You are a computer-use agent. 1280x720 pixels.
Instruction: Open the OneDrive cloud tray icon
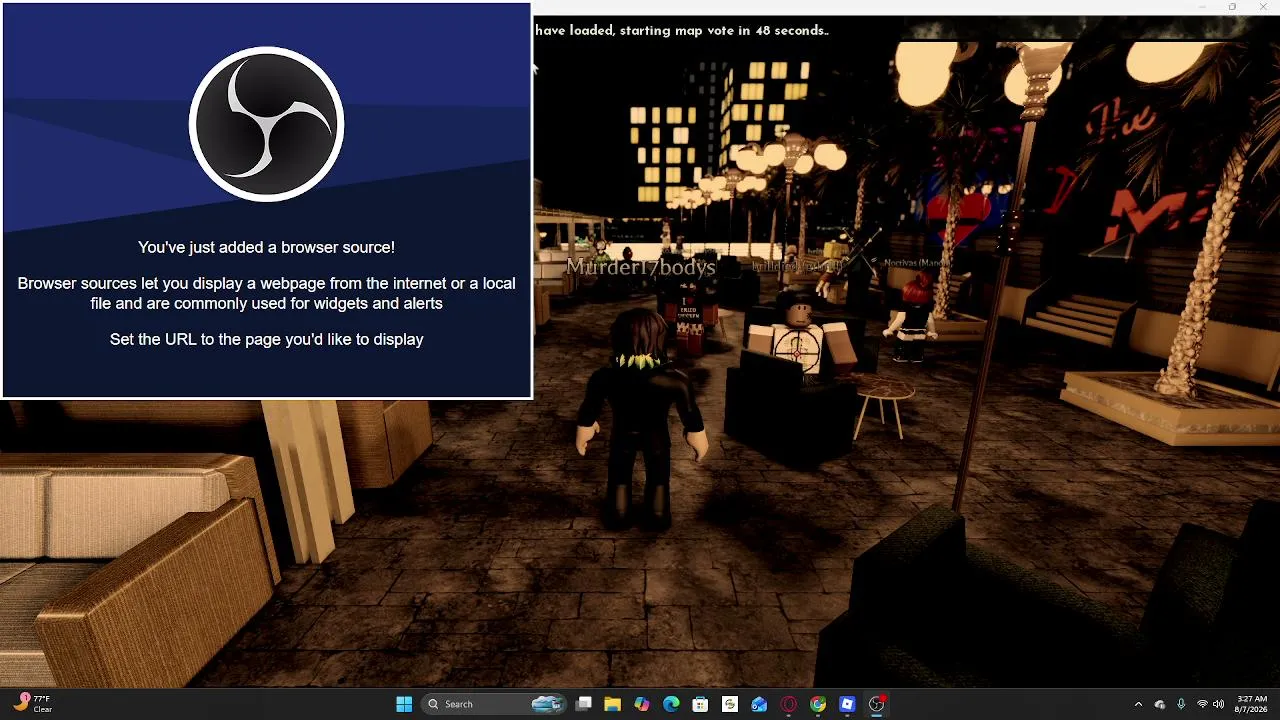1160,704
